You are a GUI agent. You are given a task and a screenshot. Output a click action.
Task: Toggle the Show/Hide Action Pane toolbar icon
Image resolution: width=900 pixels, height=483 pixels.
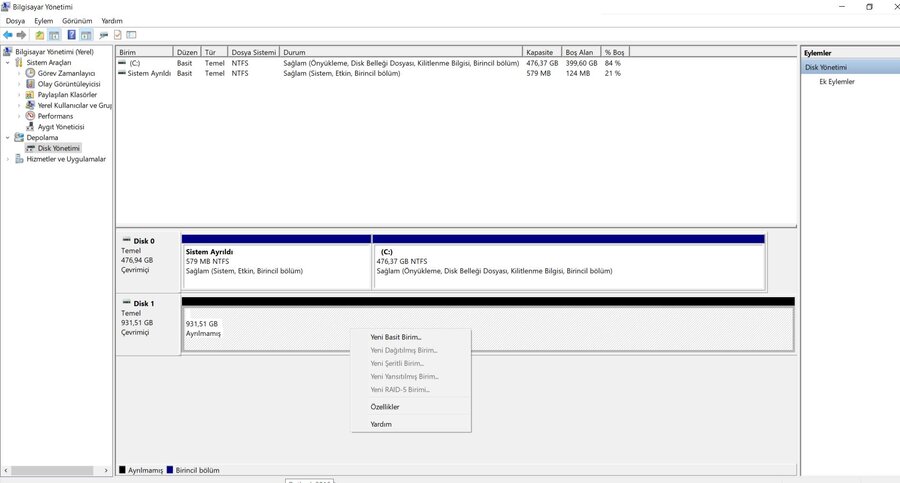pos(86,35)
